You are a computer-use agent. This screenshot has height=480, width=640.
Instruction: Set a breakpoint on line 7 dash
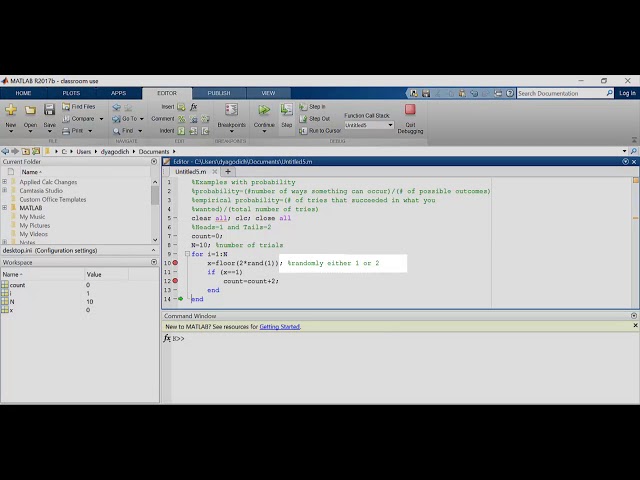pyautogui.click(x=175, y=236)
